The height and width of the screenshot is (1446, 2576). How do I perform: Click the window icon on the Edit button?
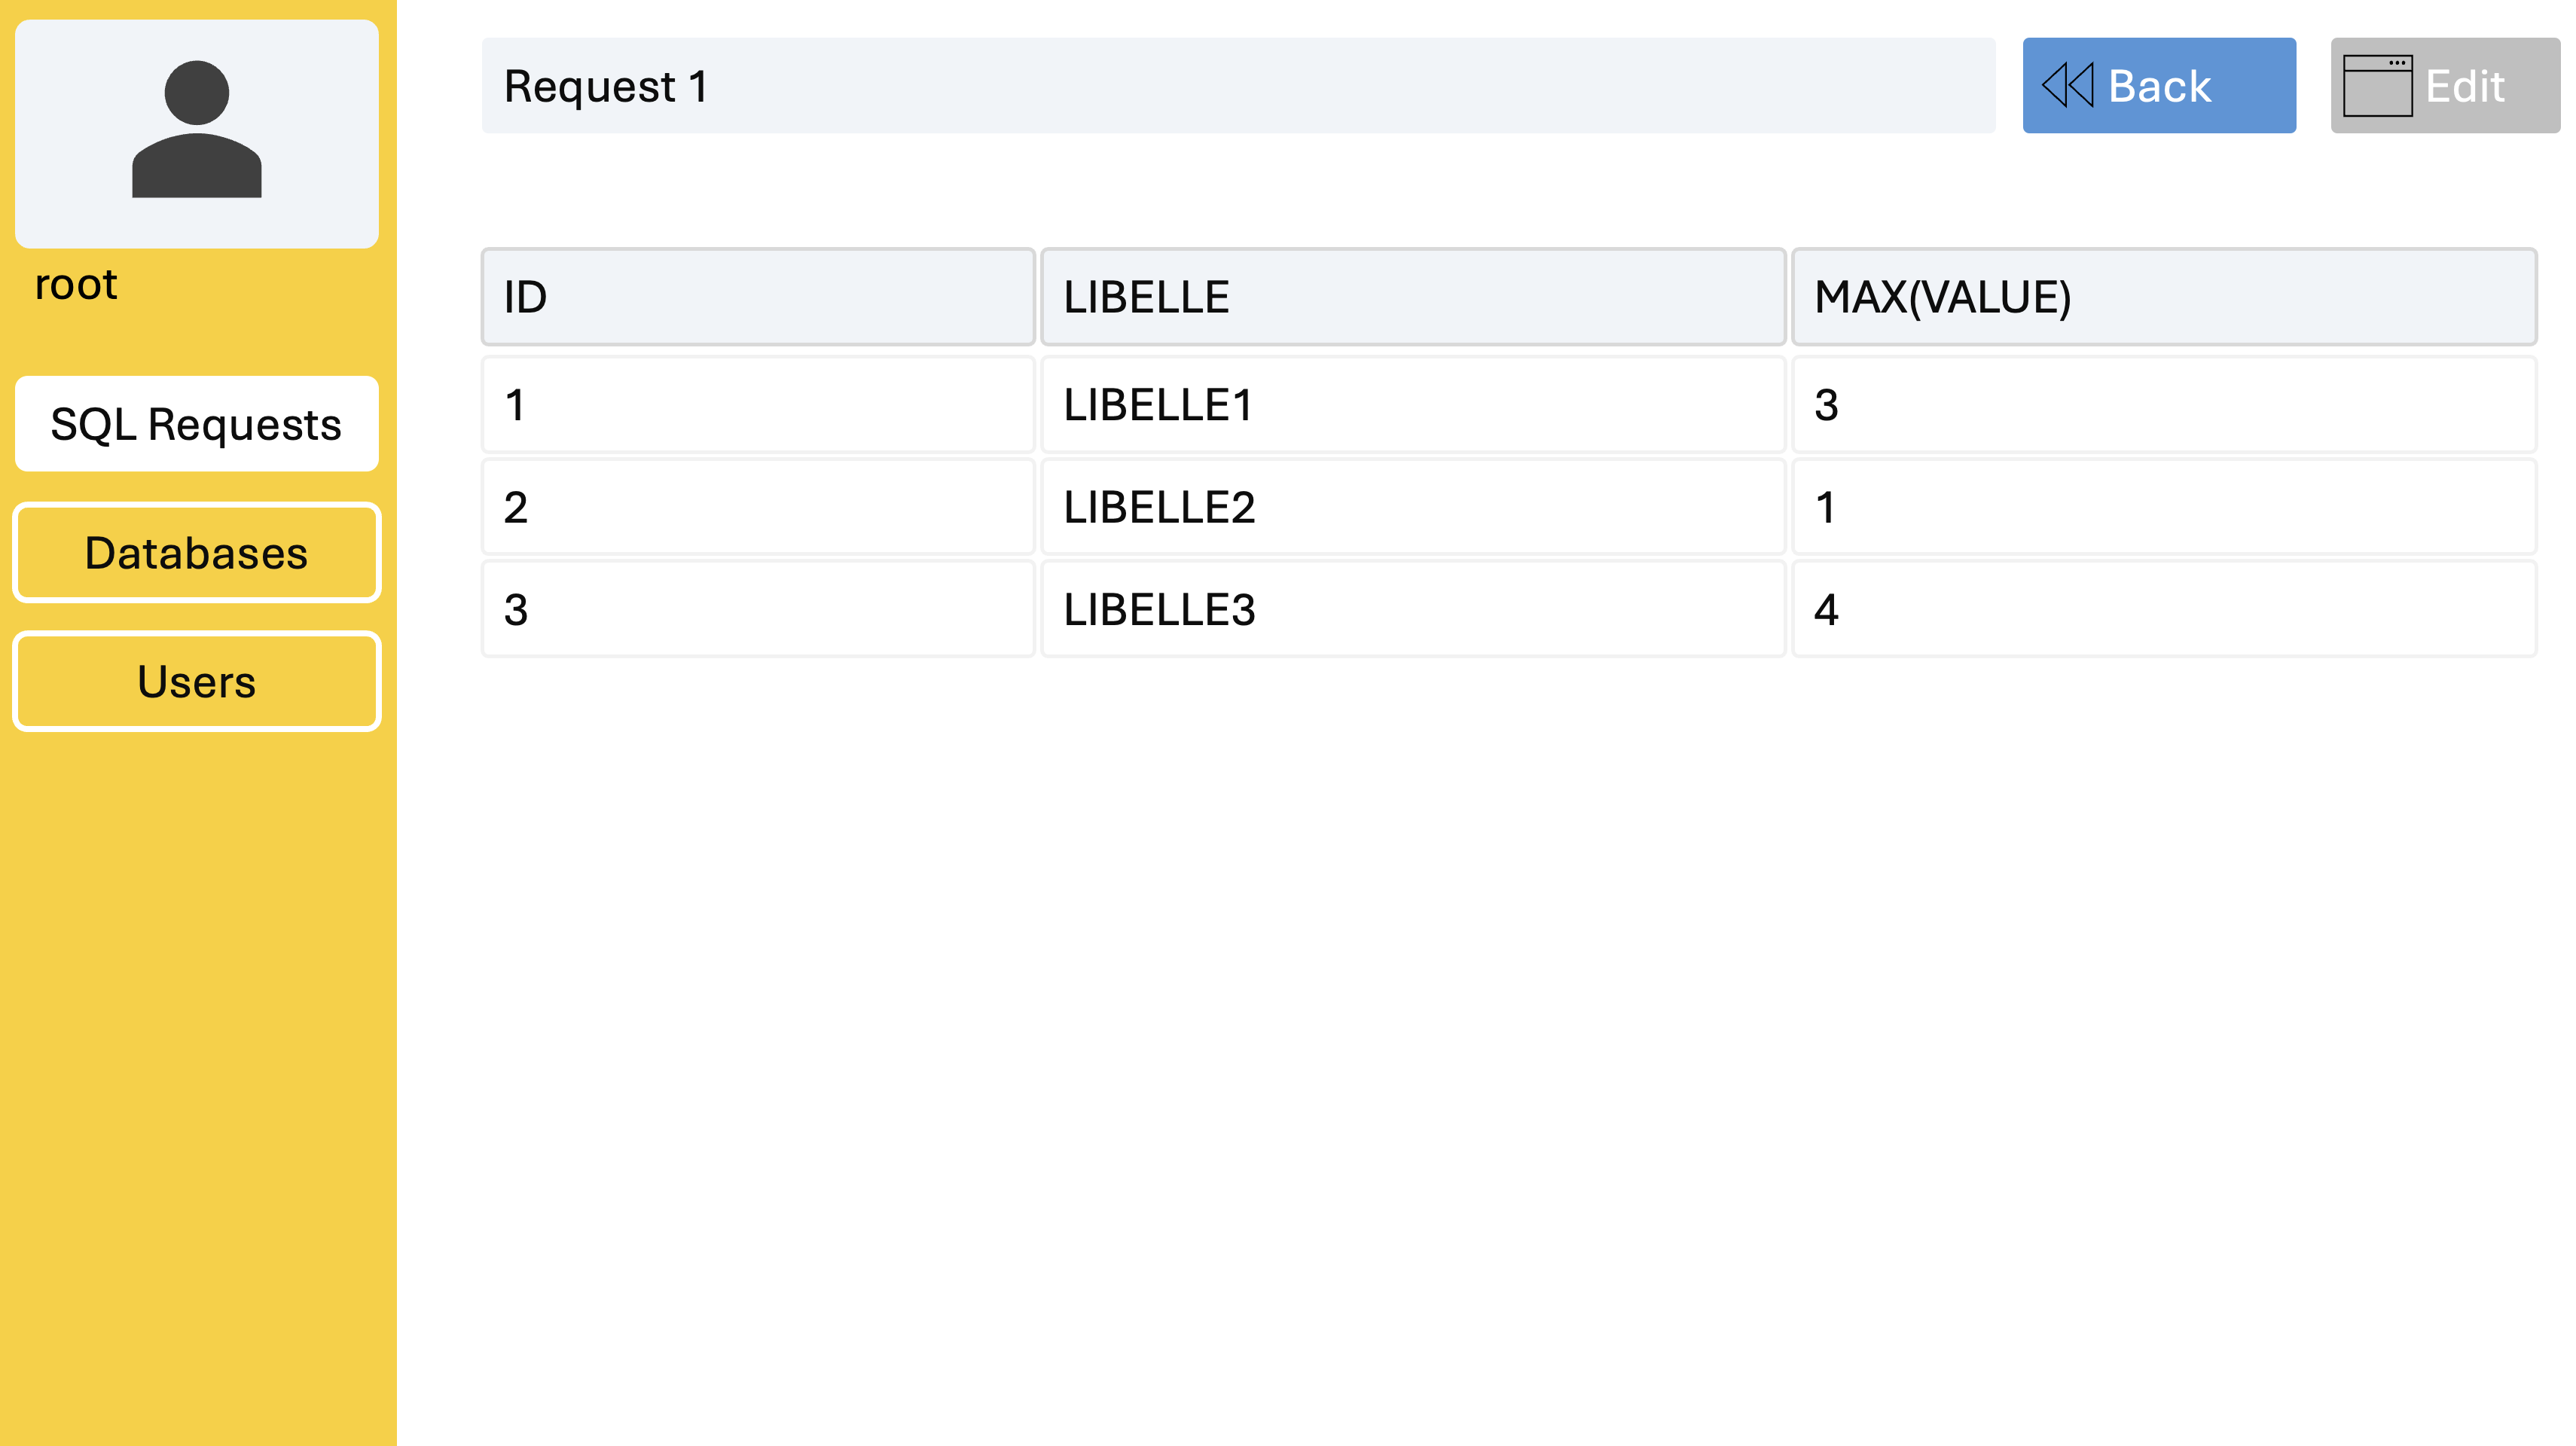[x=2377, y=85]
